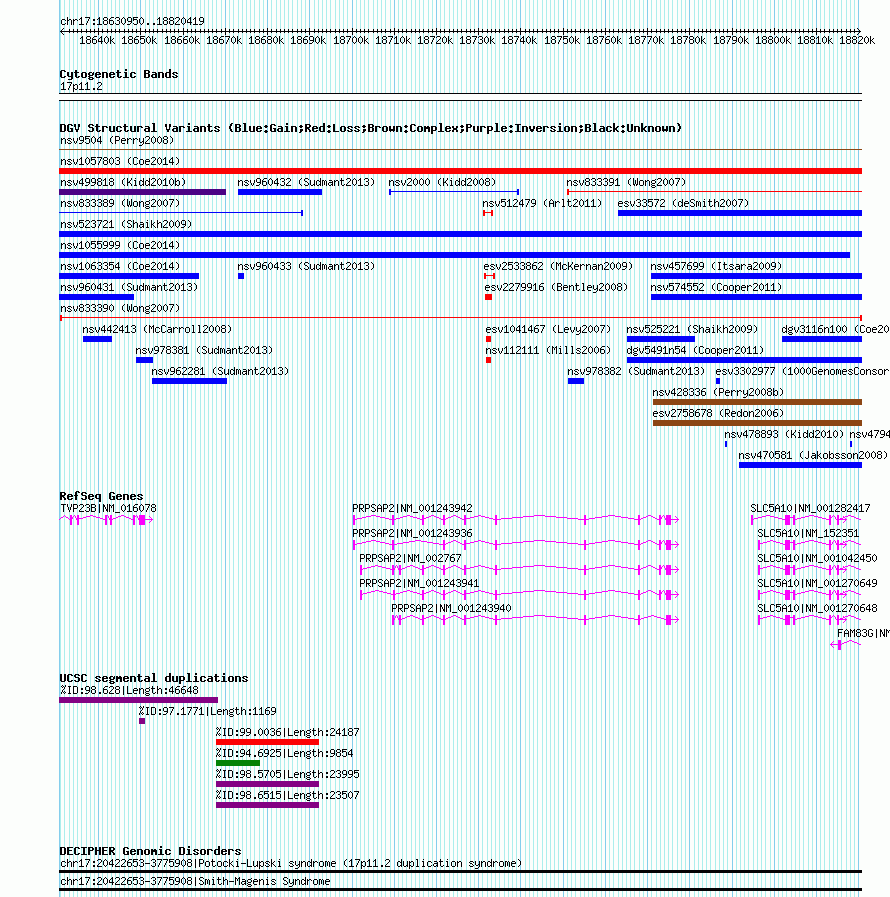Select the dgv3116n100 variant label

pyautogui.click(x=835, y=330)
